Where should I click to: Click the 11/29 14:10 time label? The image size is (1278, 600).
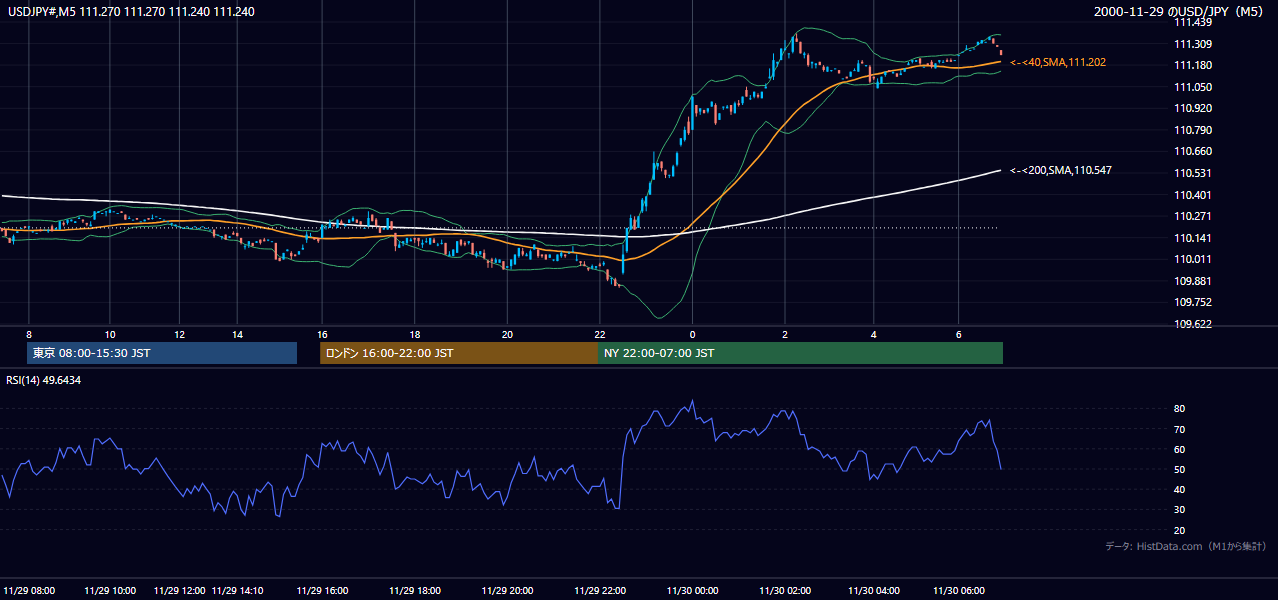coord(238,591)
